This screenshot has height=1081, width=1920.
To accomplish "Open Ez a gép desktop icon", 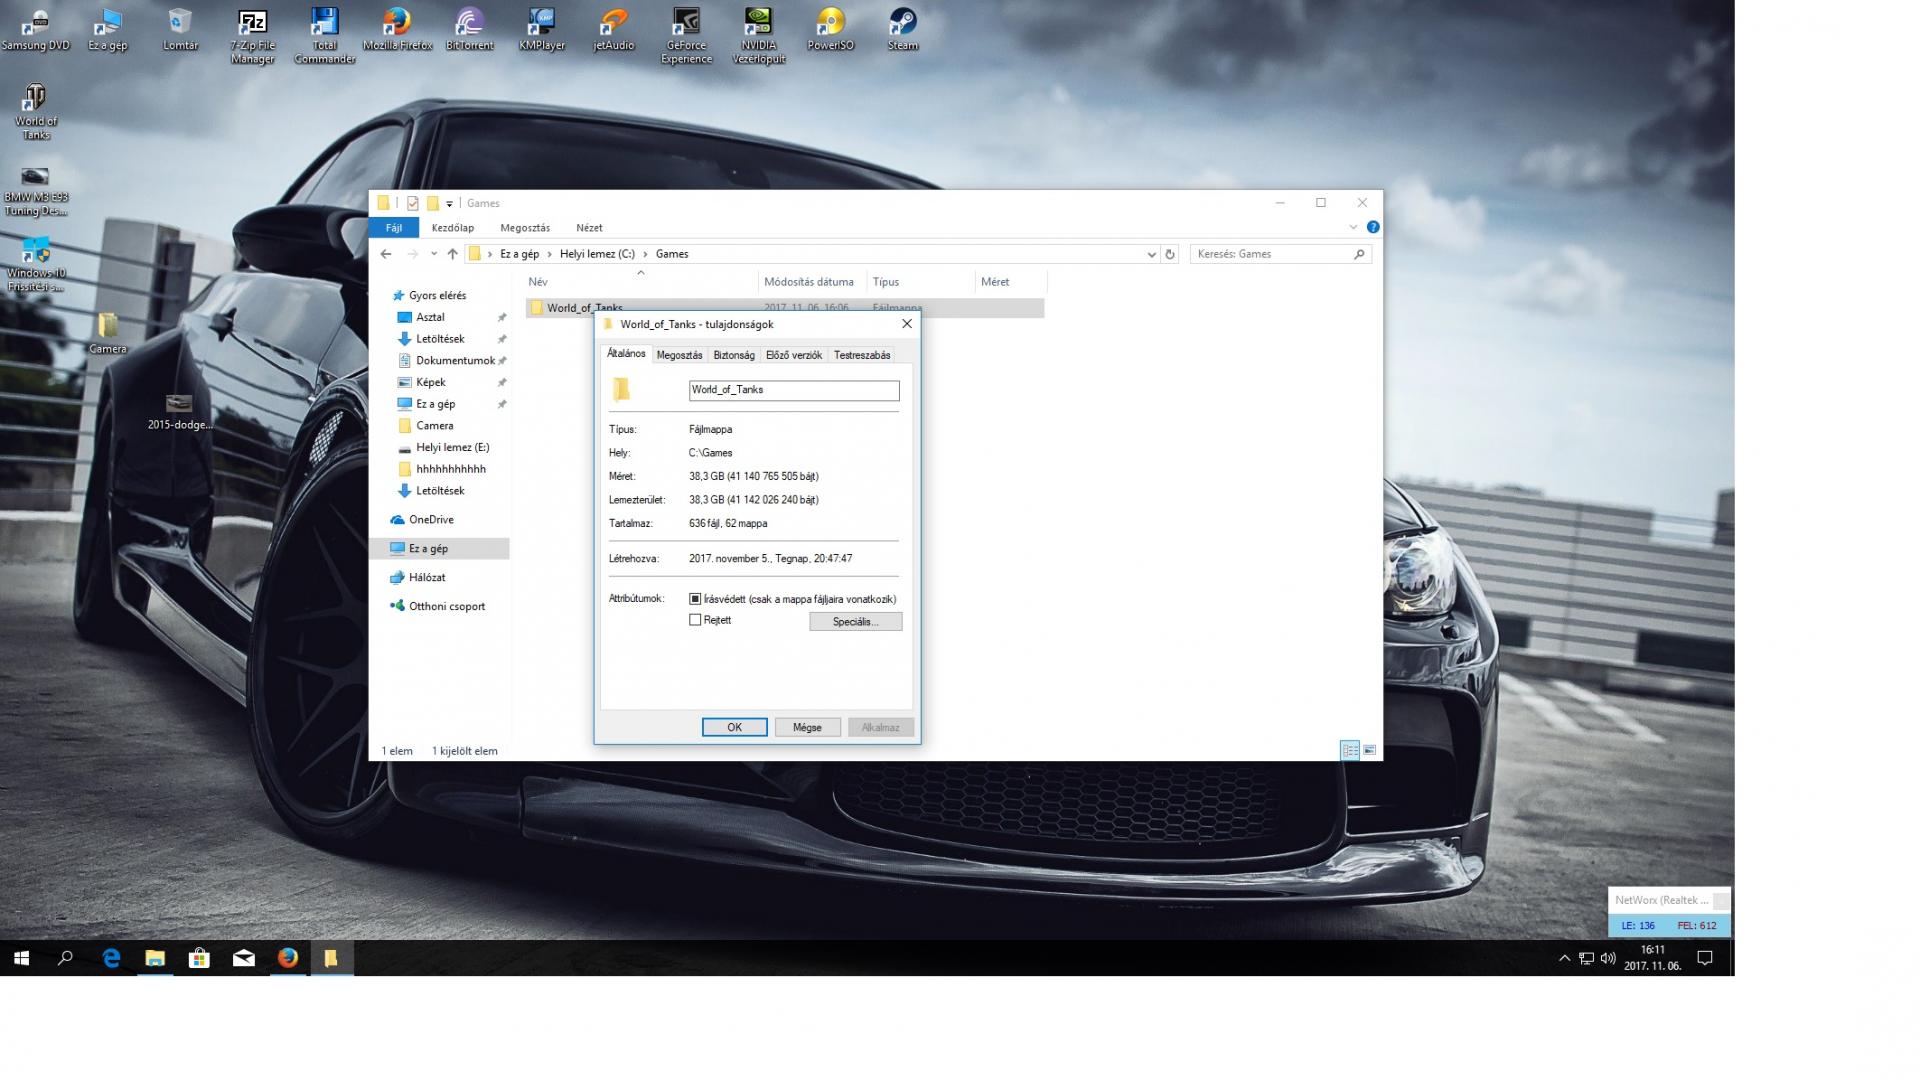I will (107, 29).
